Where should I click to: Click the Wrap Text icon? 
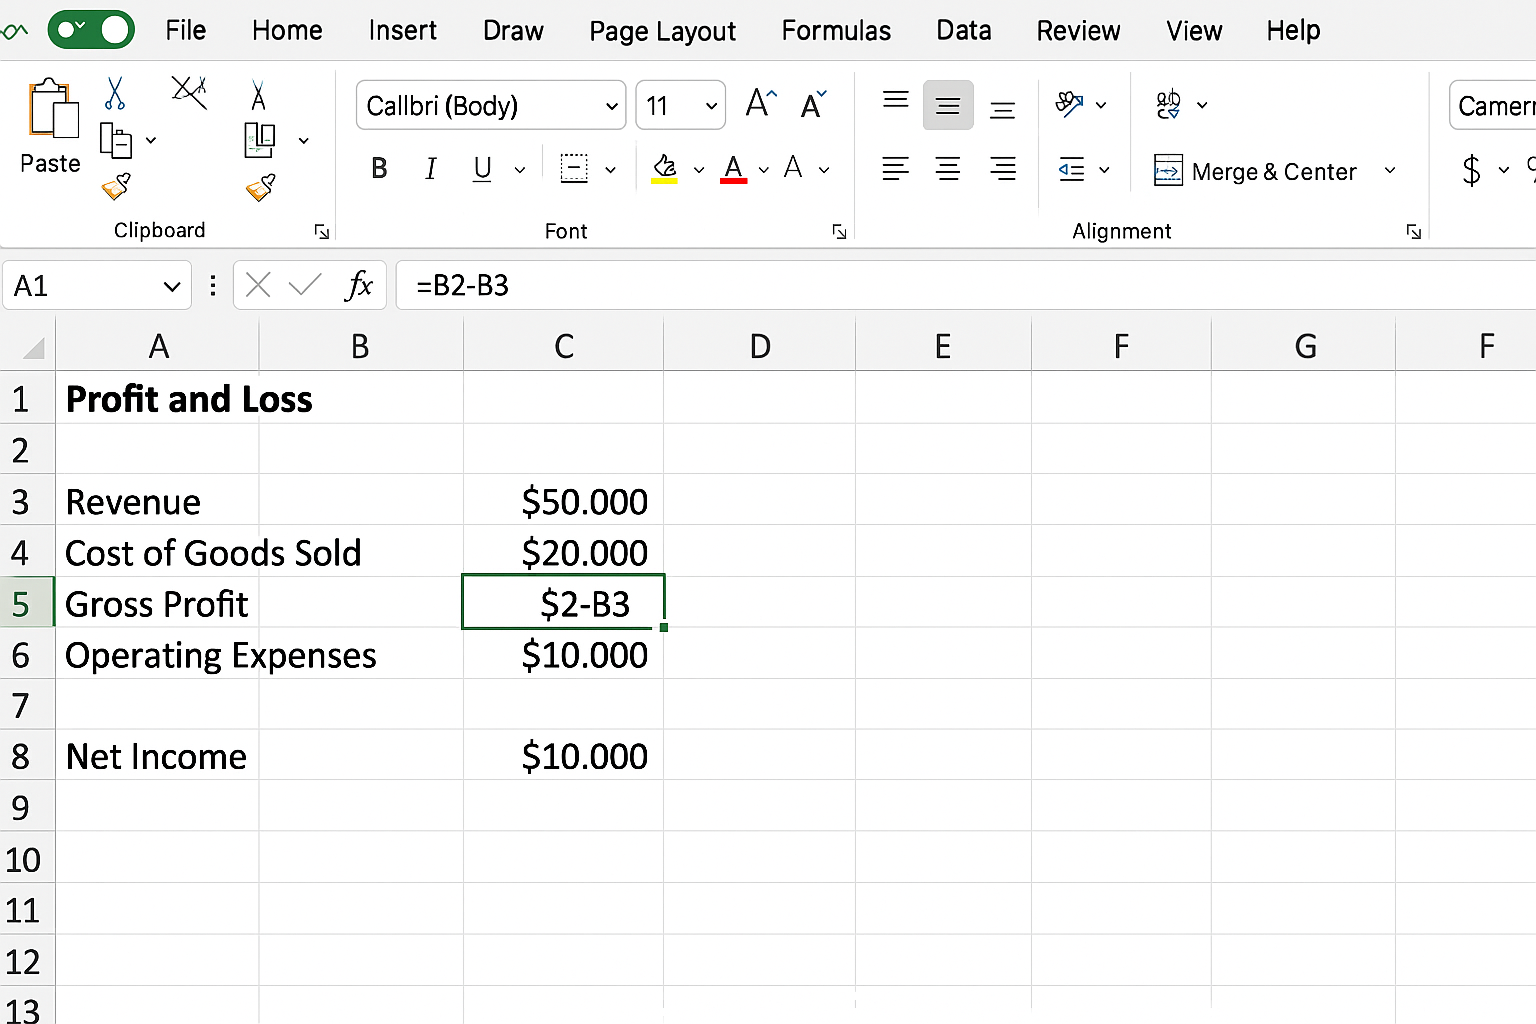pyautogui.click(x=1168, y=104)
